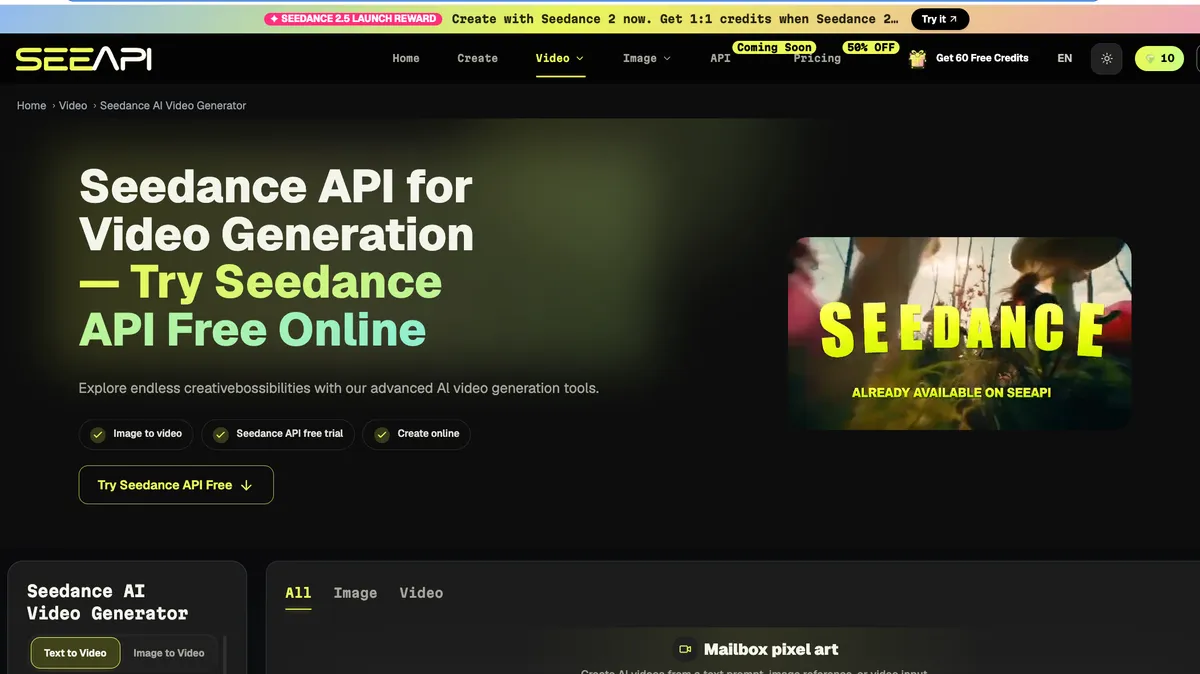Expand the Image dropdown in navbar
The image size is (1200, 674).
tap(647, 58)
